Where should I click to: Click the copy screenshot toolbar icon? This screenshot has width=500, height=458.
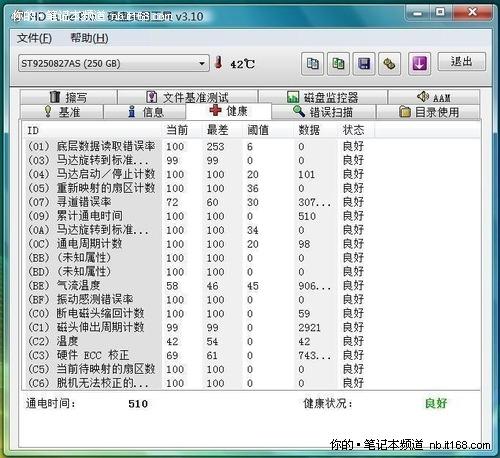coord(338,63)
